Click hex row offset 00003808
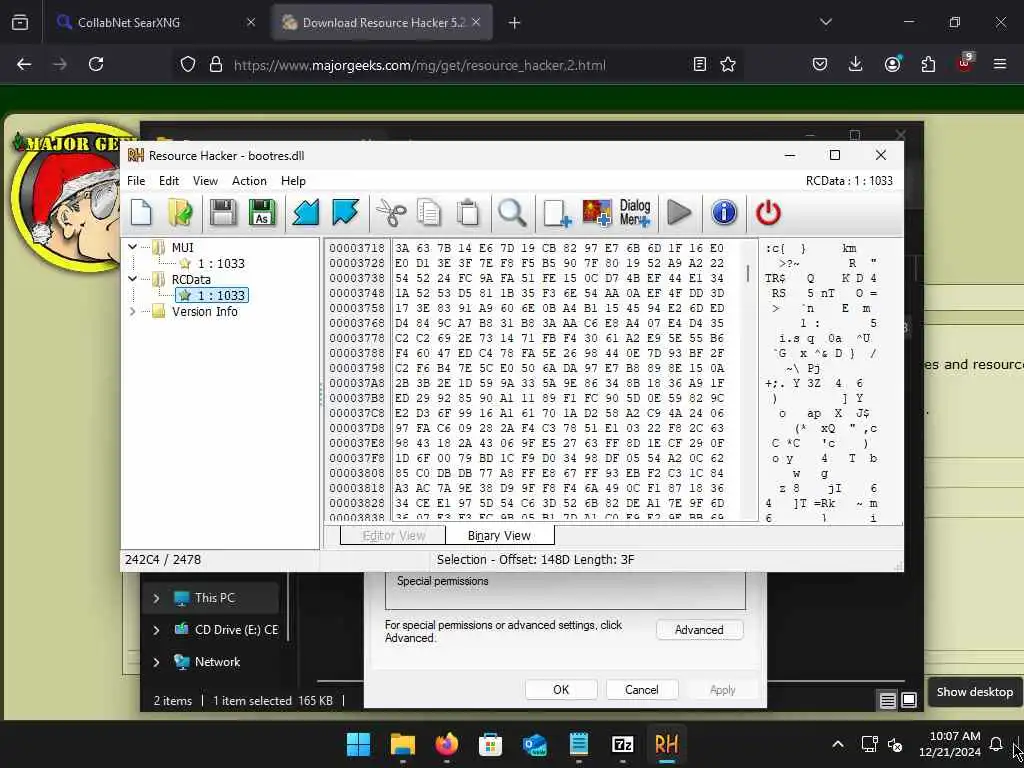The width and height of the screenshot is (1024, 768). click(357, 473)
